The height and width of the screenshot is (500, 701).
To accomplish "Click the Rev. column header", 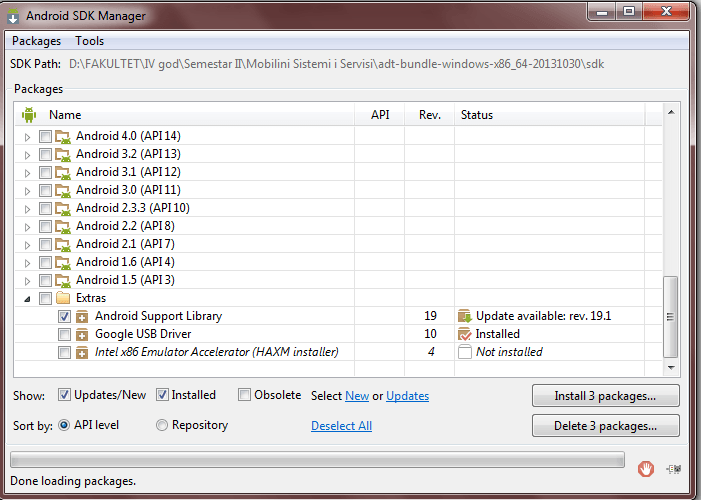I will pos(430,115).
